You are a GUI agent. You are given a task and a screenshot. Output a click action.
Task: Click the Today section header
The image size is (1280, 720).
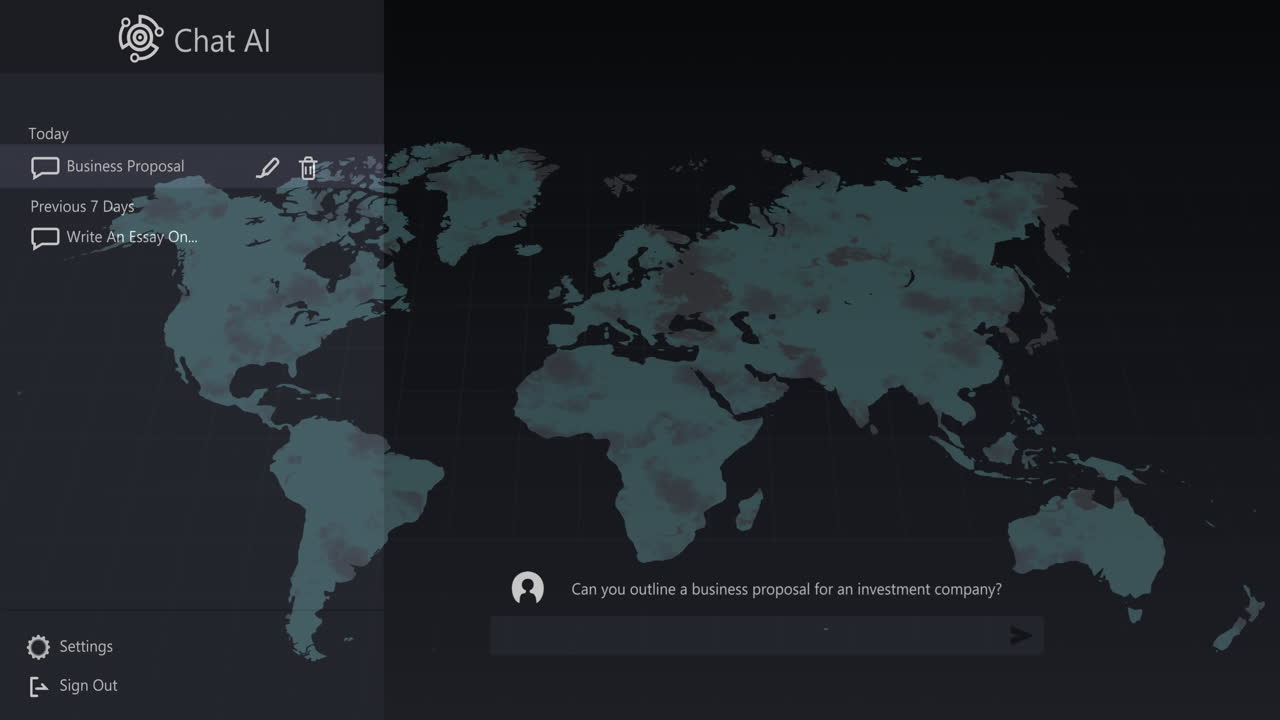click(48, 133)
